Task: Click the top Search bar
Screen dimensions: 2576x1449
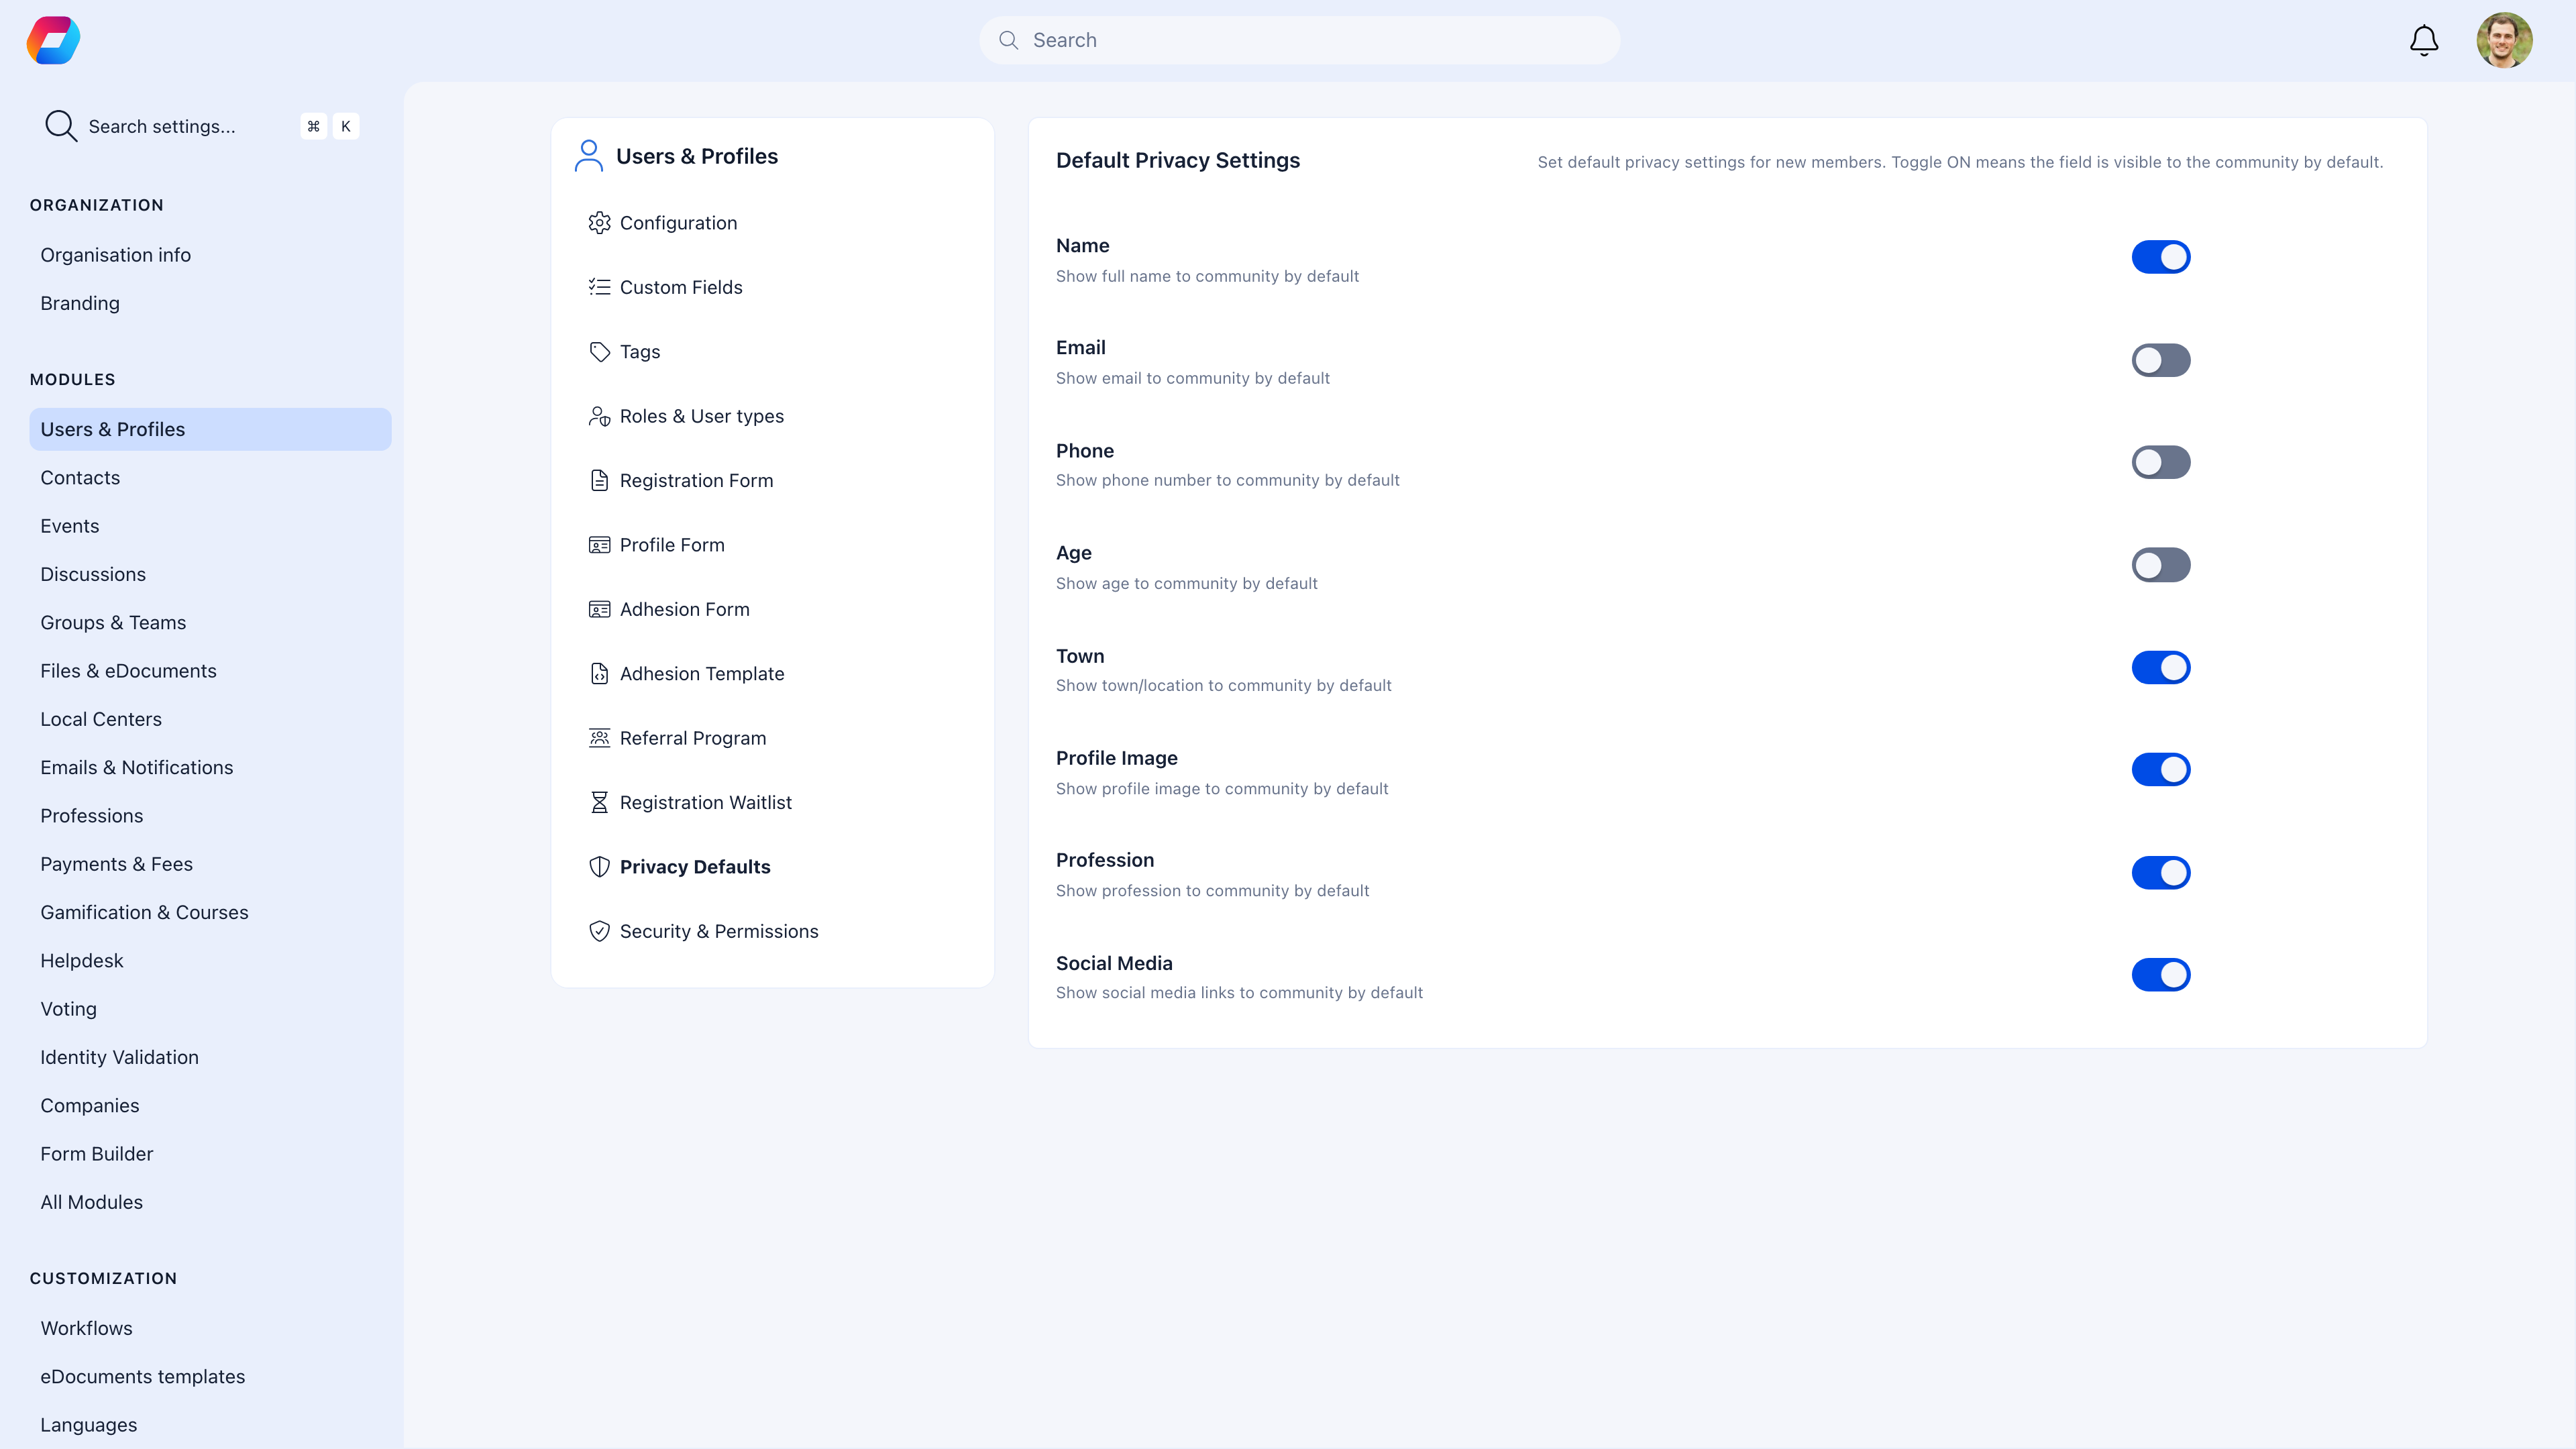Action: point(1298,40)
